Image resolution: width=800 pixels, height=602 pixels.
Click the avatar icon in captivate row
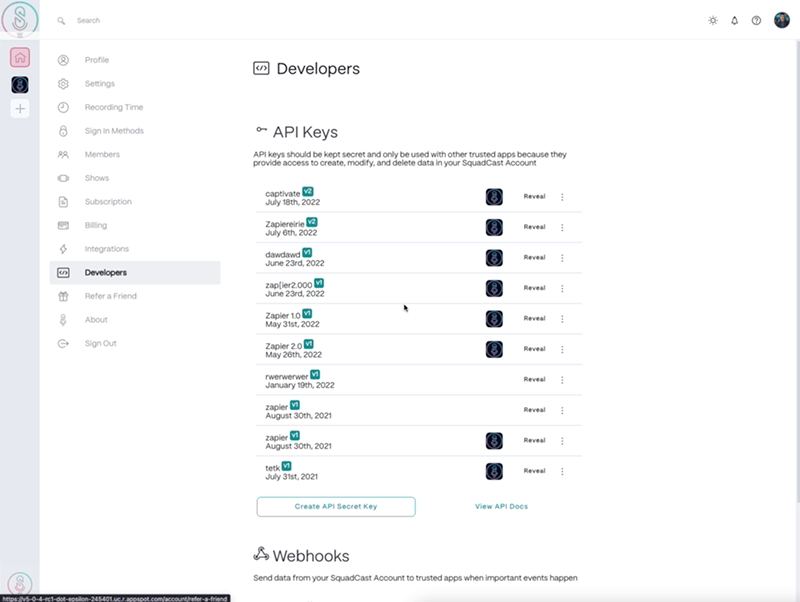[x=494, y=197]
